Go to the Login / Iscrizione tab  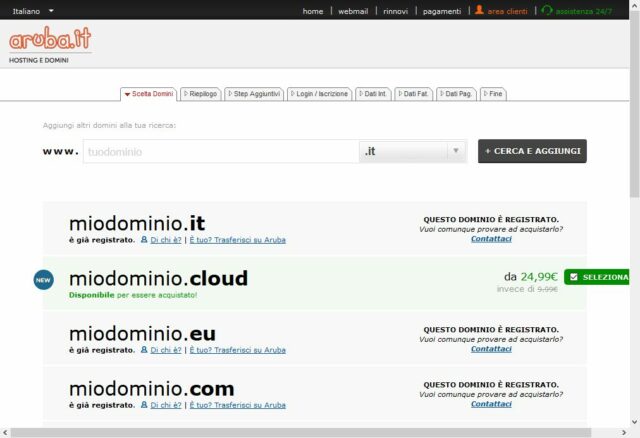(319, 94)
